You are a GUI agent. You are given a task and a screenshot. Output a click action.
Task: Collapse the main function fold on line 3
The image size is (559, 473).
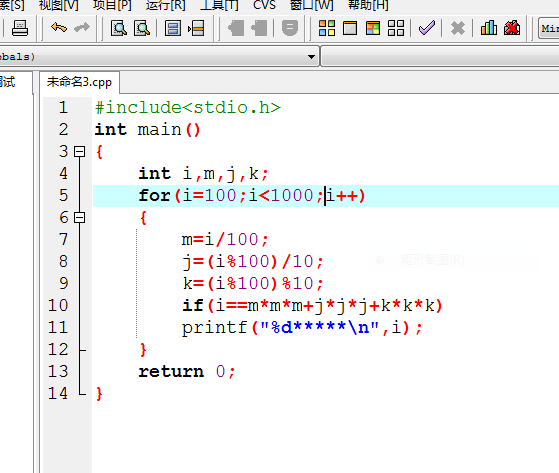(x=80, y=151)
